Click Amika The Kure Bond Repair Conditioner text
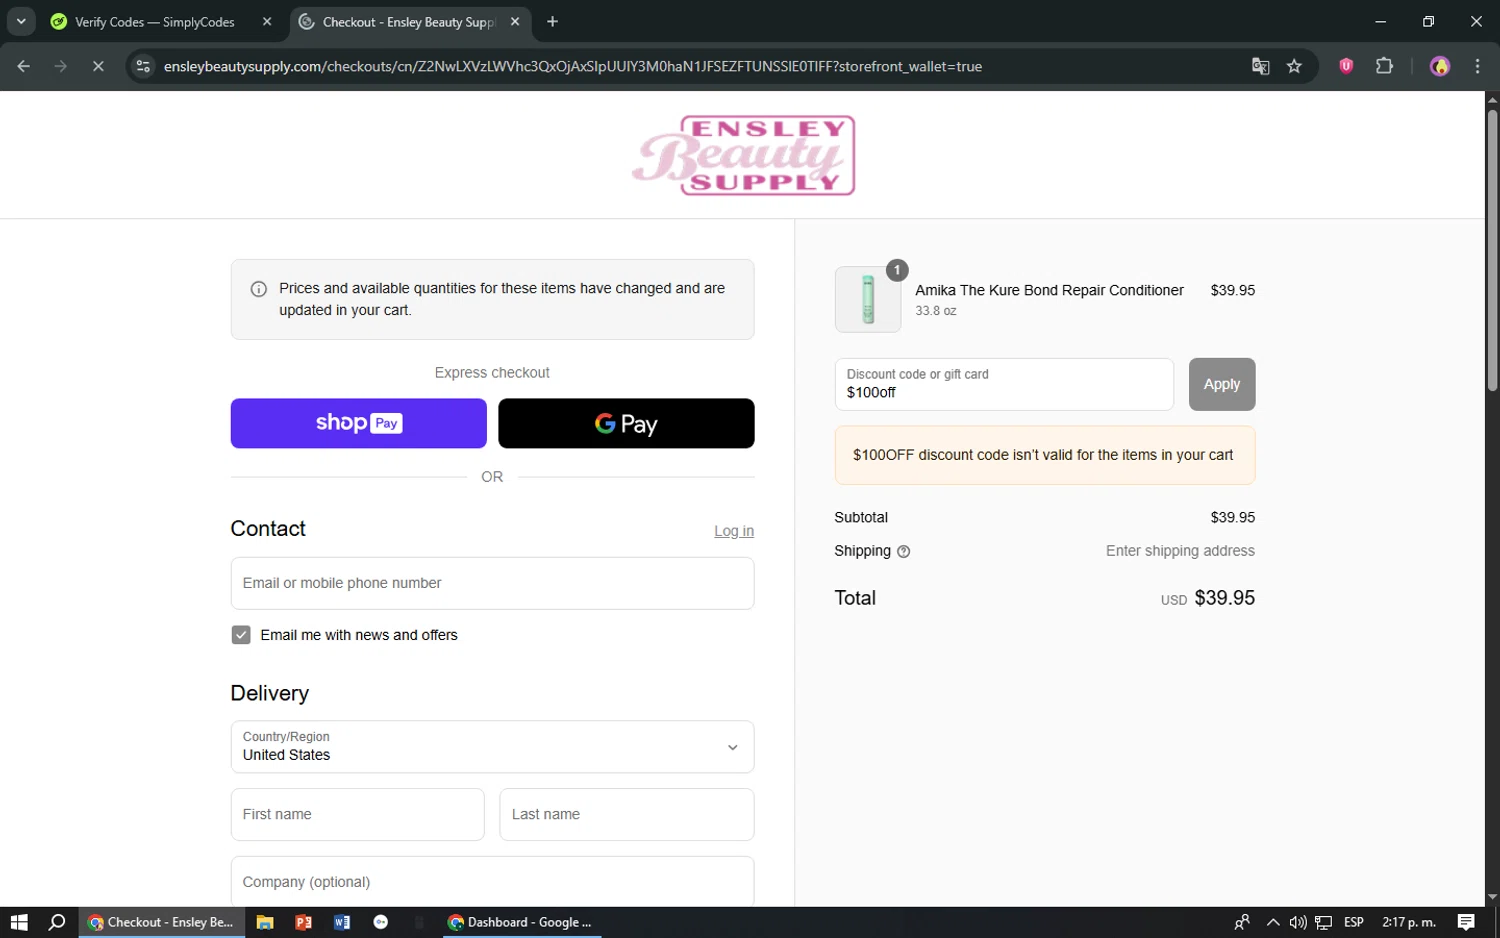Viewport: 1500px width, 938px height. pos(1049,290)
